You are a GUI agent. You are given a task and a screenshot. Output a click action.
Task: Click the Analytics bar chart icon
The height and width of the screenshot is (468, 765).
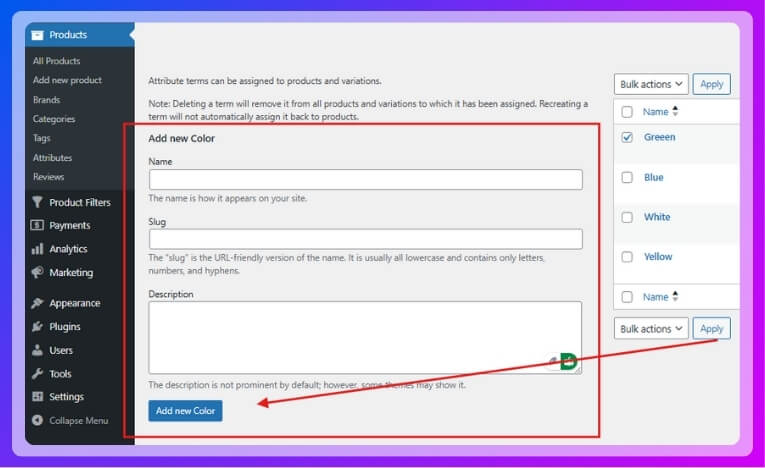click(38, 249)
